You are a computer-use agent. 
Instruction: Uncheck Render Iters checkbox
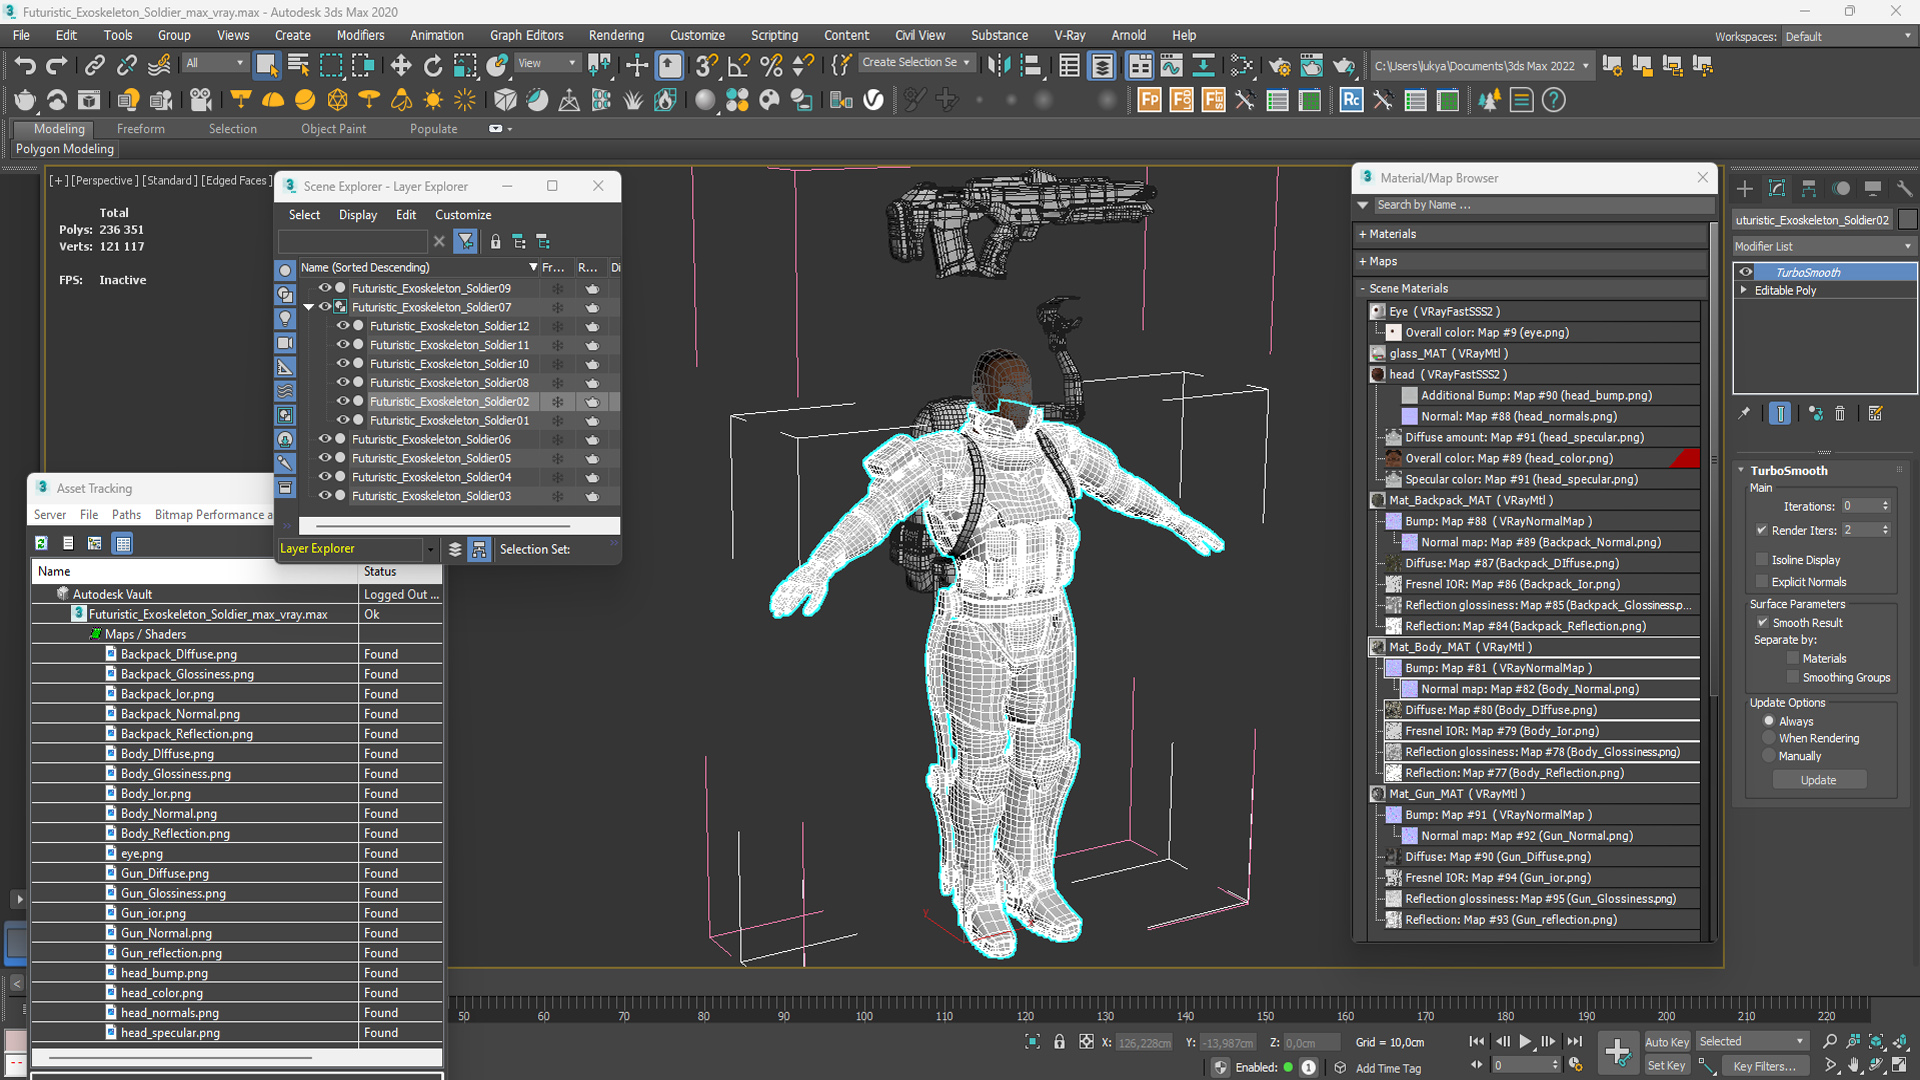click(x=1762, y=530)
